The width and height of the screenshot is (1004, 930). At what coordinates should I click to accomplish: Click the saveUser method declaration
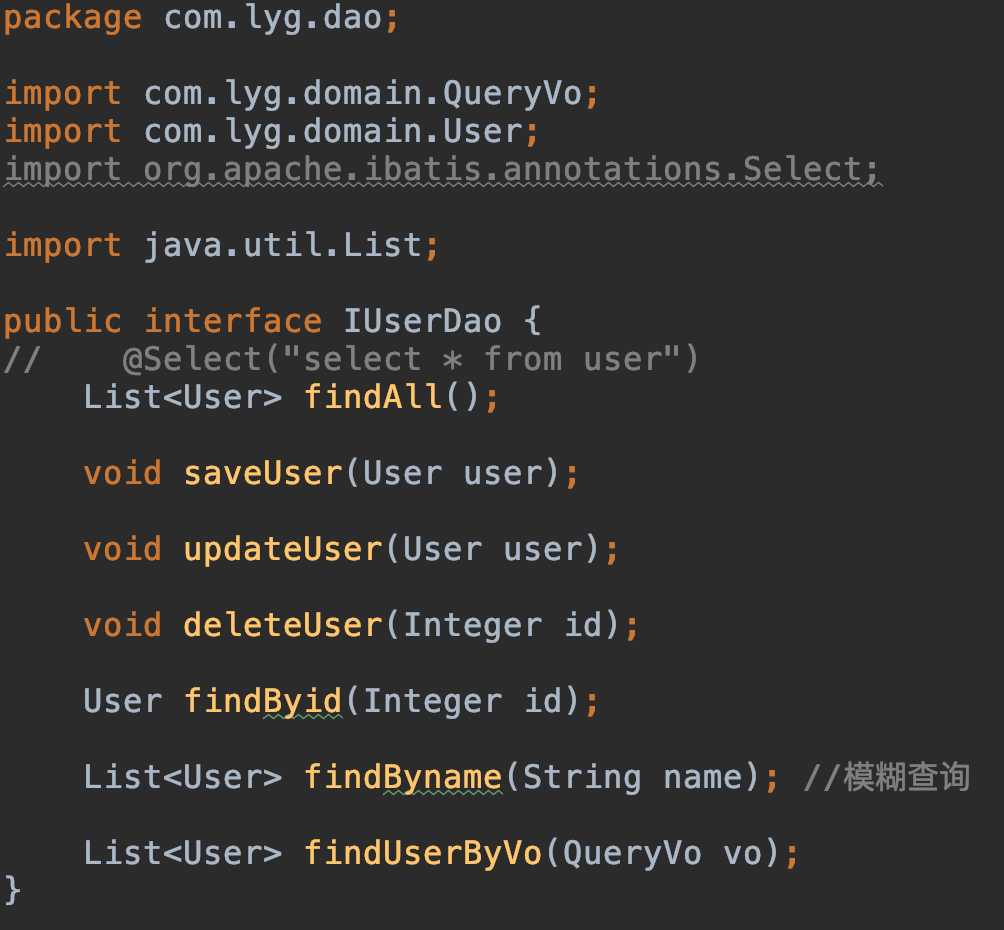coord(264,473)
